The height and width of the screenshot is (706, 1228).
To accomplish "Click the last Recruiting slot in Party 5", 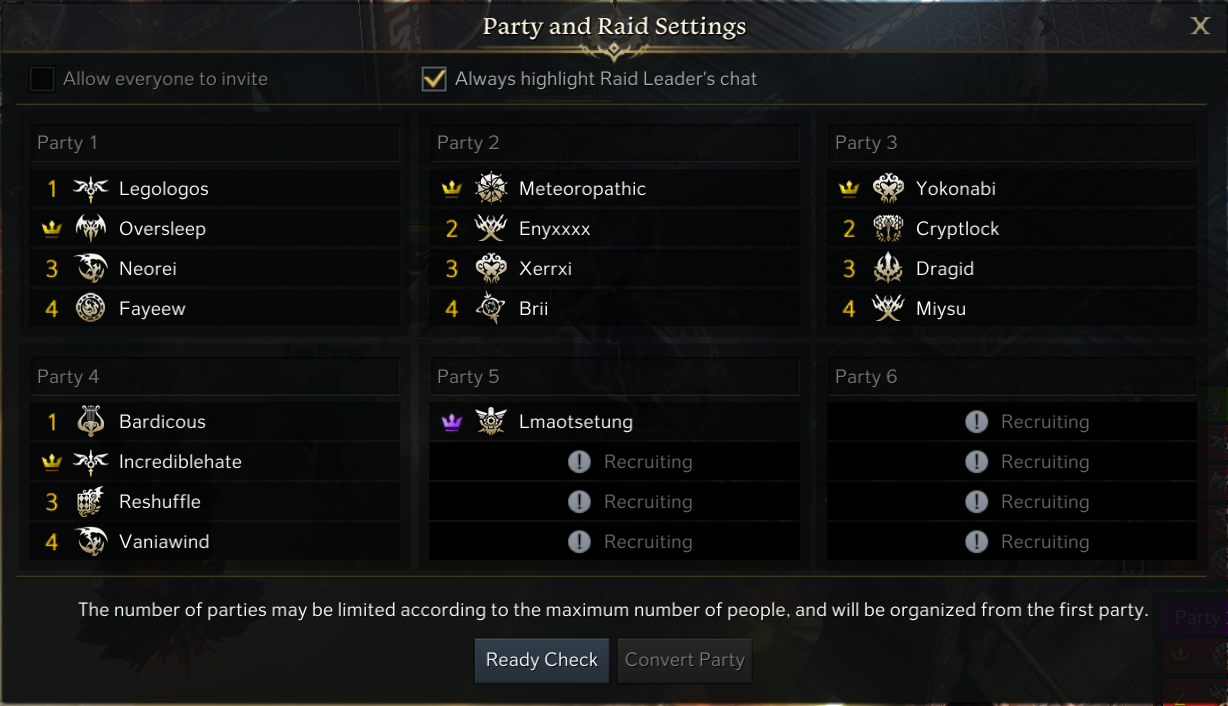I will (x=614, y=542).
